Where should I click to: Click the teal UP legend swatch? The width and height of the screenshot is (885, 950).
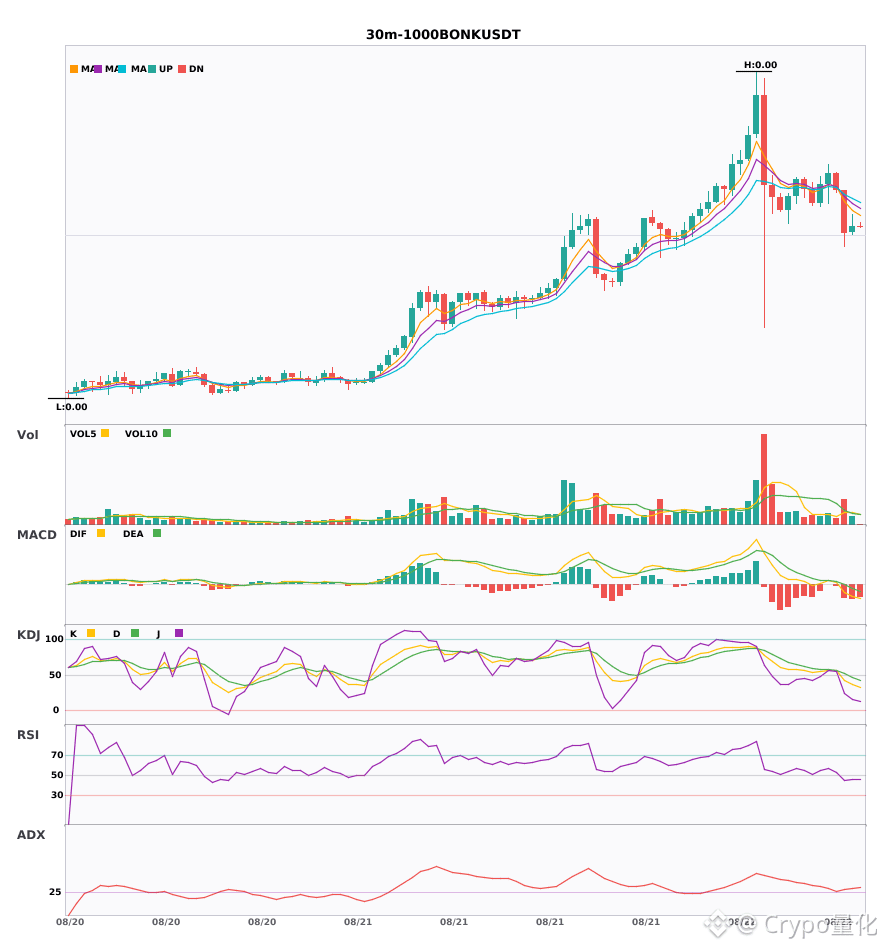[x=152, y=69]
